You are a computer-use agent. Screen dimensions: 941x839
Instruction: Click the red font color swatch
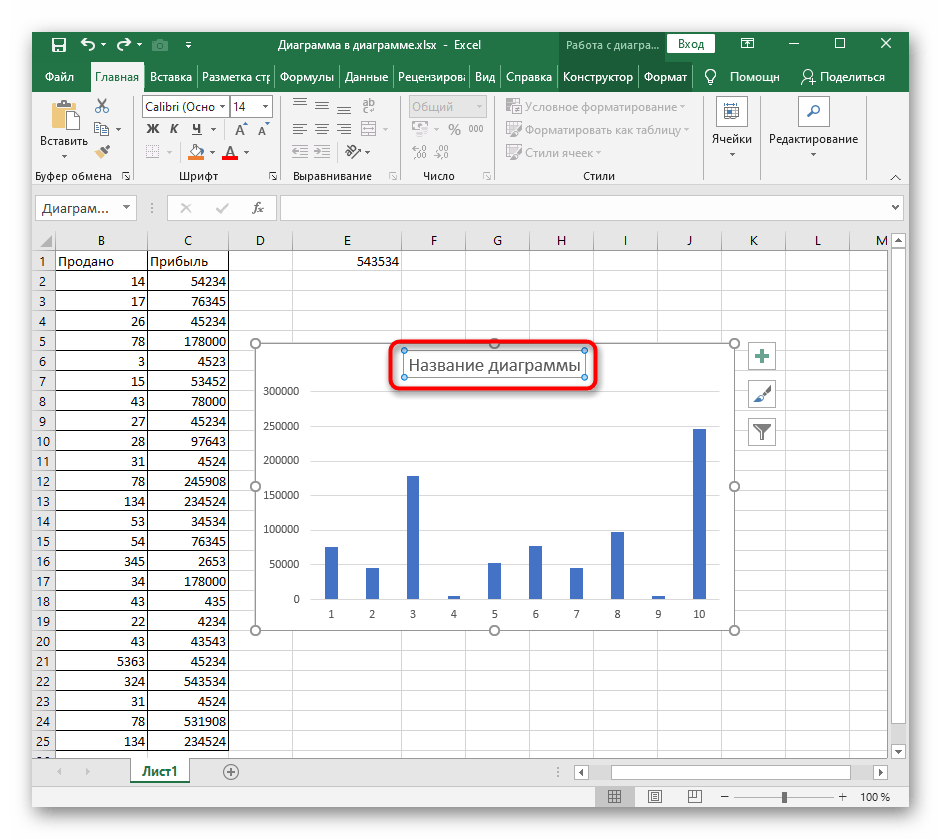(x=230, y=153)
